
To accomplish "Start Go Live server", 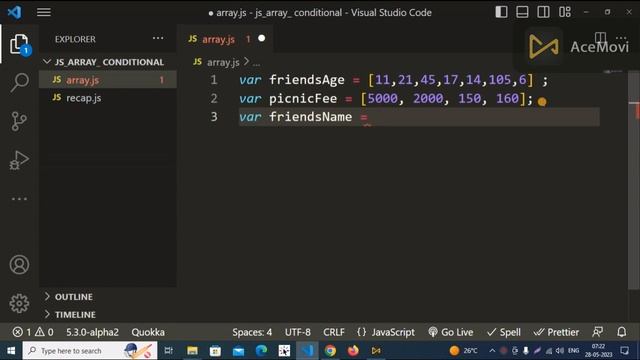I will click(451, 332).
